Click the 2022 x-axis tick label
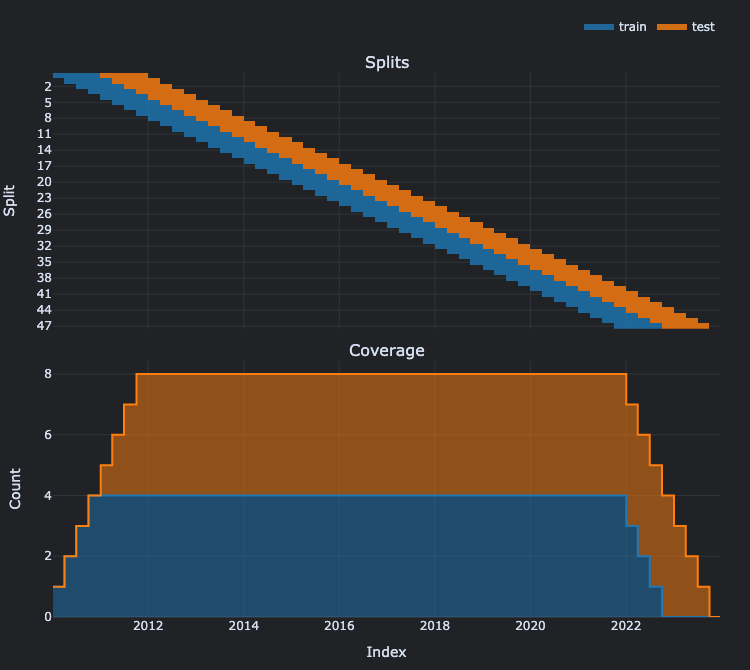This screenshot has height=670, width=750. (626, 626)
